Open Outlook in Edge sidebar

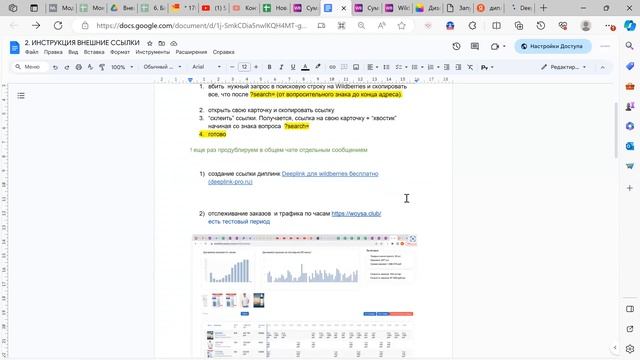(630, 146)
